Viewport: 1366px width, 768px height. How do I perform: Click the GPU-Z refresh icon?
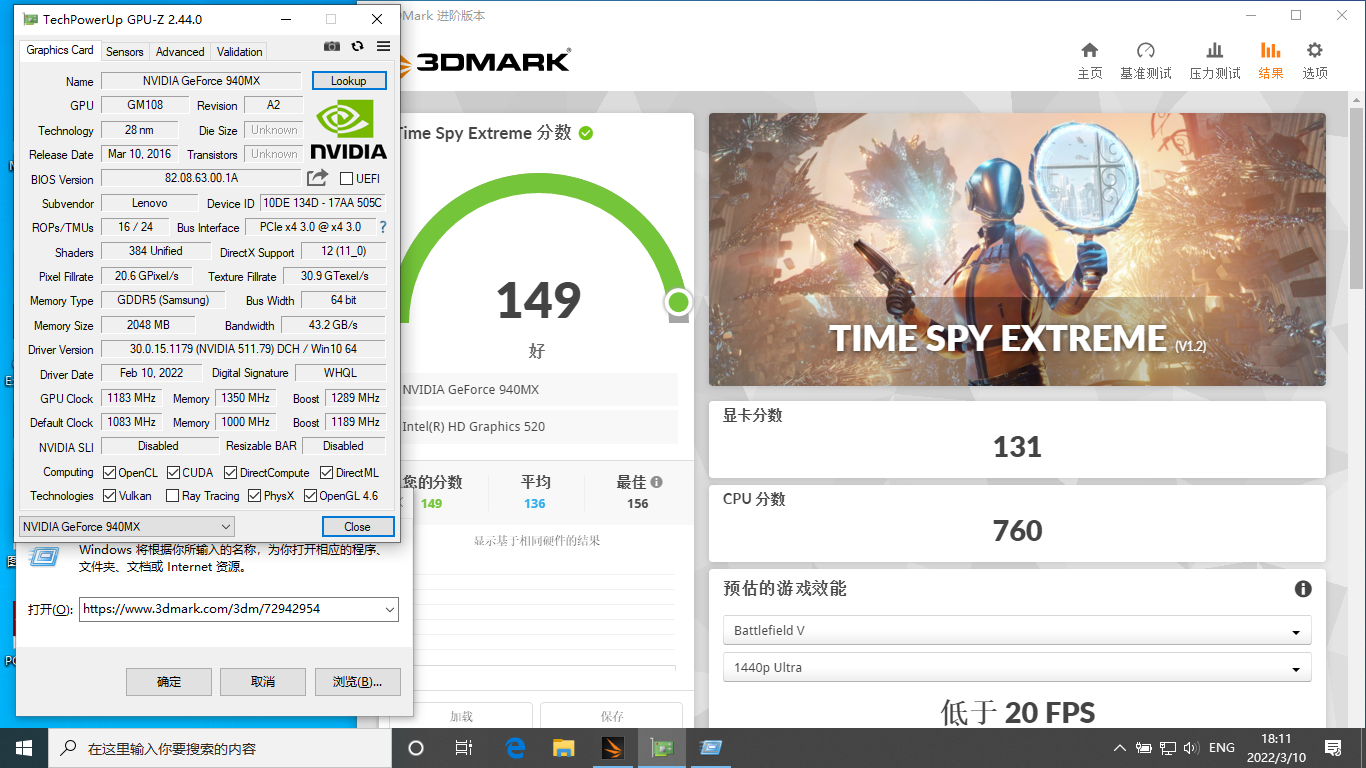point(357,46)
